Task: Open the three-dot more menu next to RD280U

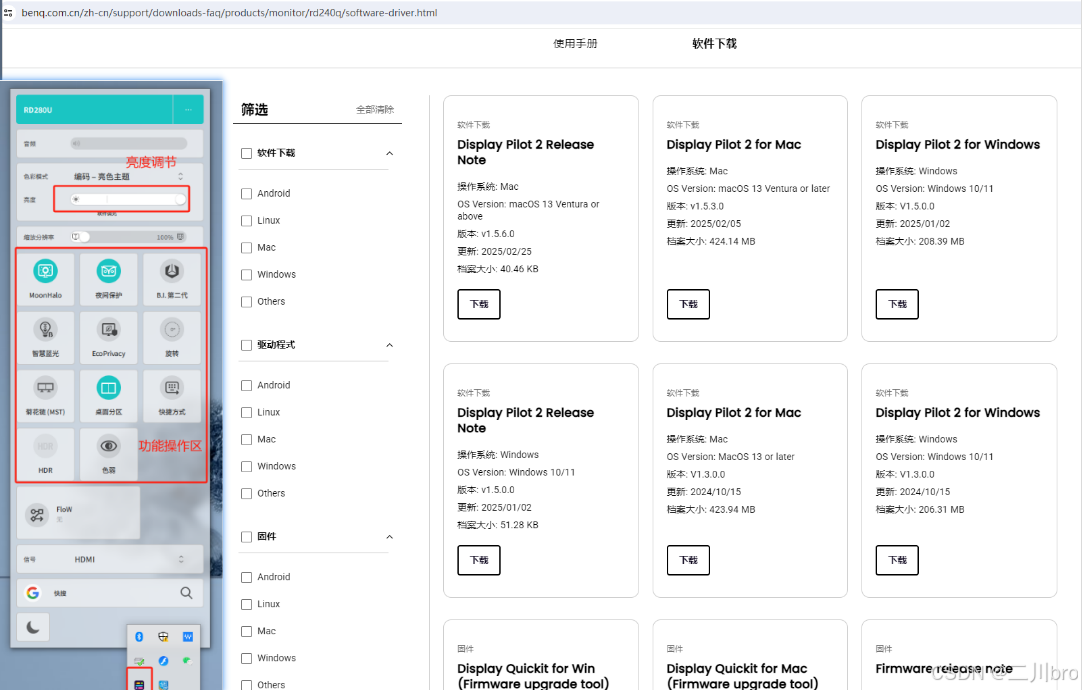Action: (188, 110)
